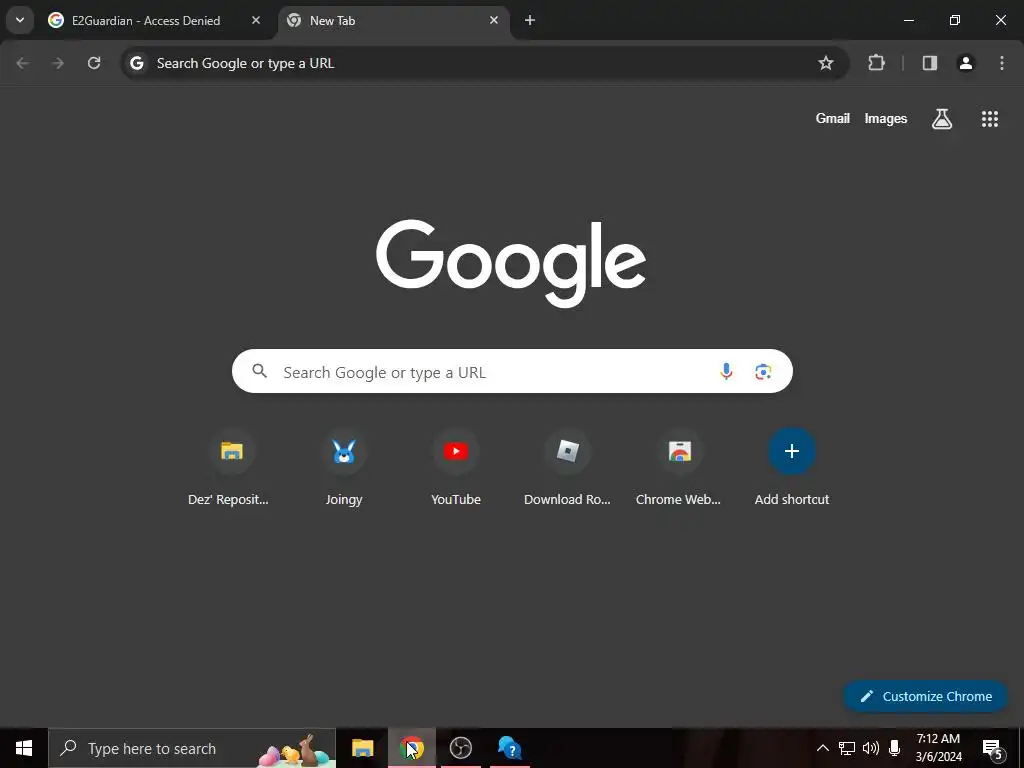1024x768 pixels.
Task: Show hidden system tray icons
Action: (823, 748)
